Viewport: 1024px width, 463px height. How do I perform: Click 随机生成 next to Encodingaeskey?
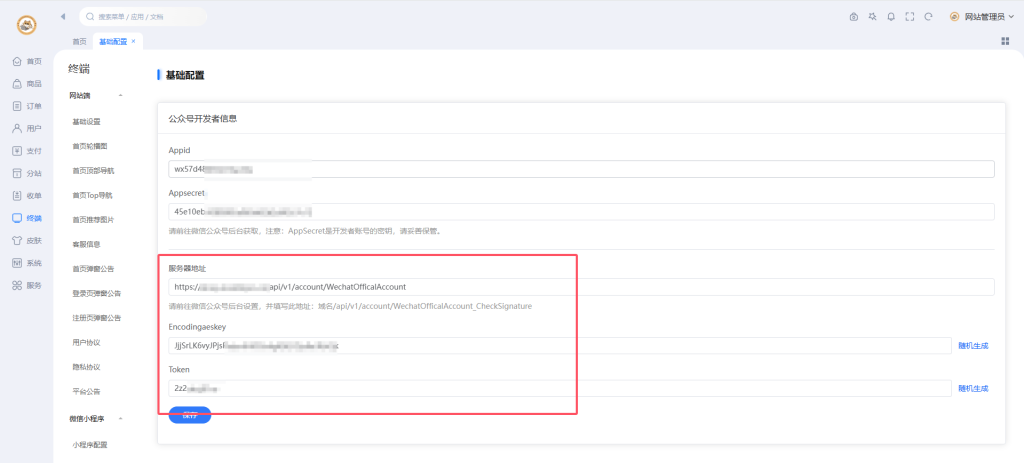coord(972,346)
